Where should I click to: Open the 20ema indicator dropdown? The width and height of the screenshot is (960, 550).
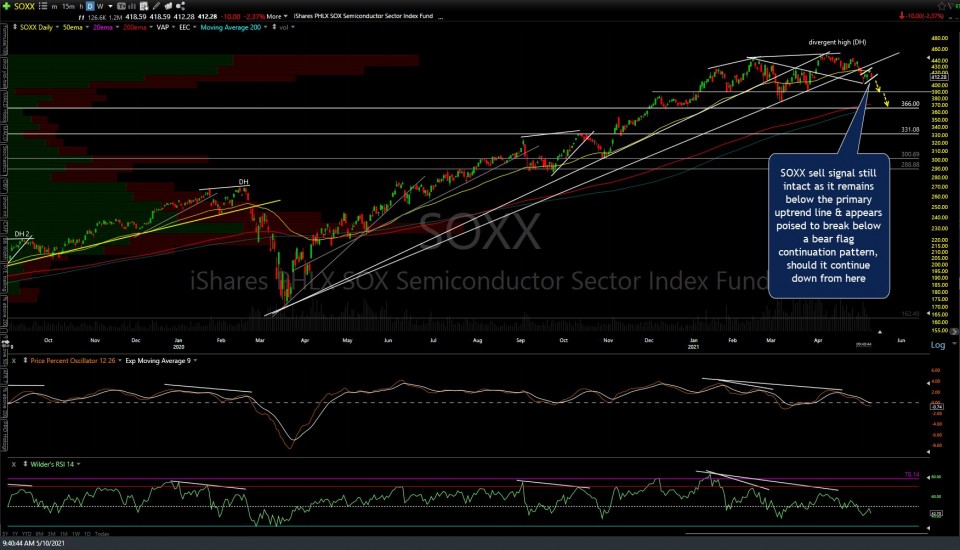(x=118, y=27)
